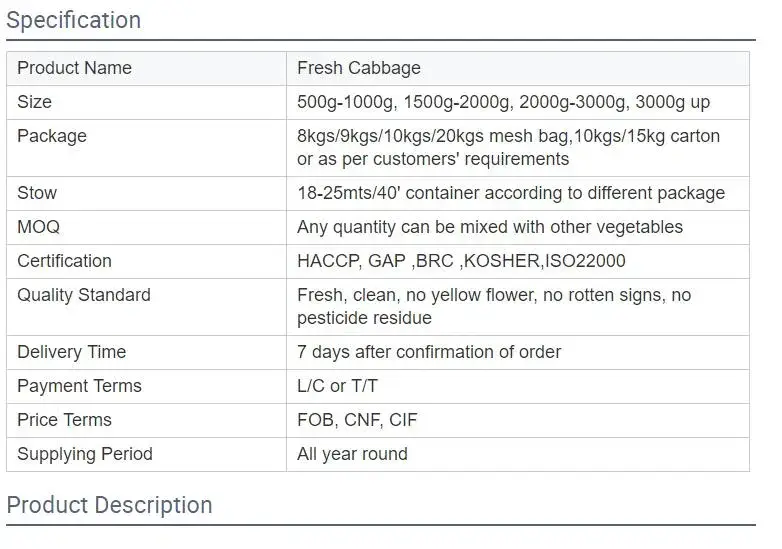This screenshot has width=782, height=549.
Task: Select the HACCP, GAP certification list
Action: (x=461, y=261)
